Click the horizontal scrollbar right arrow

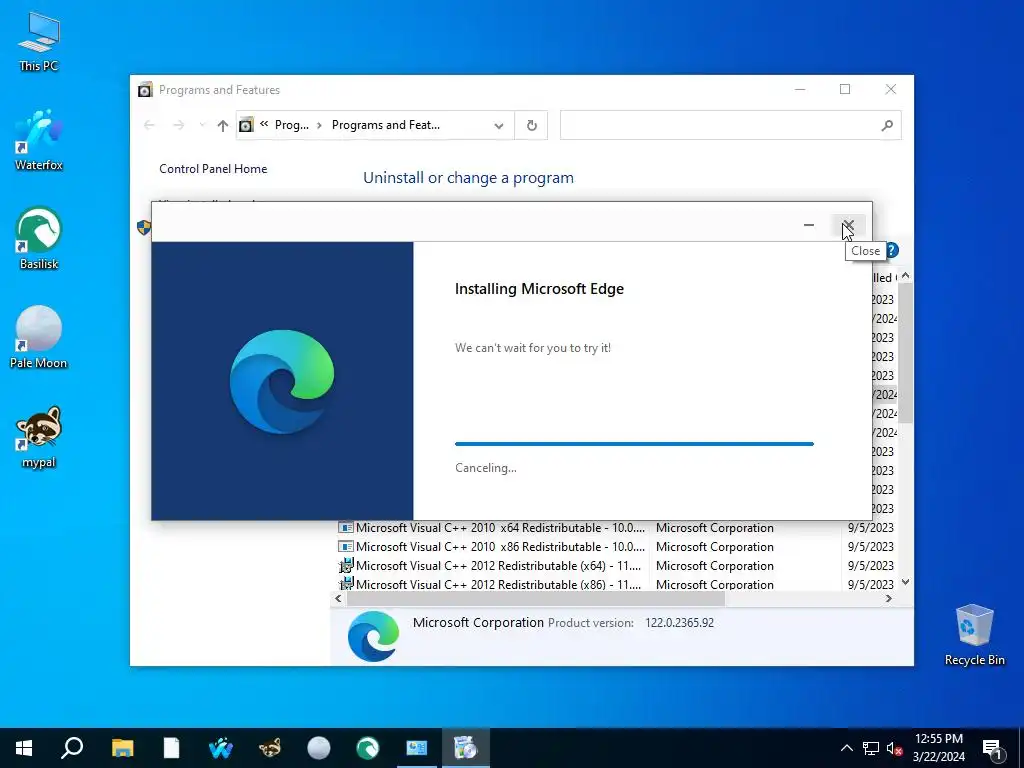tap(889, 598)
